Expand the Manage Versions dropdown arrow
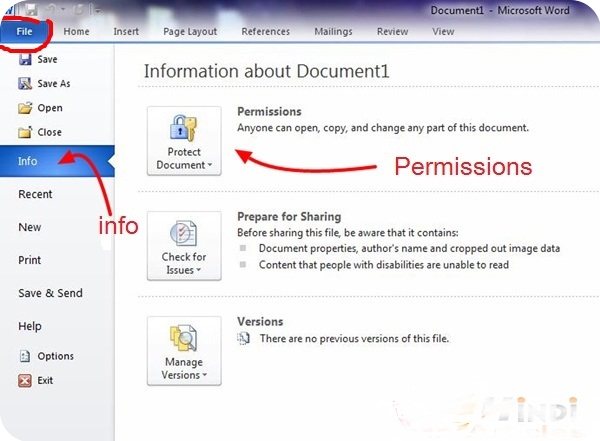Screen dimensions: 600x441 [204, 375]
